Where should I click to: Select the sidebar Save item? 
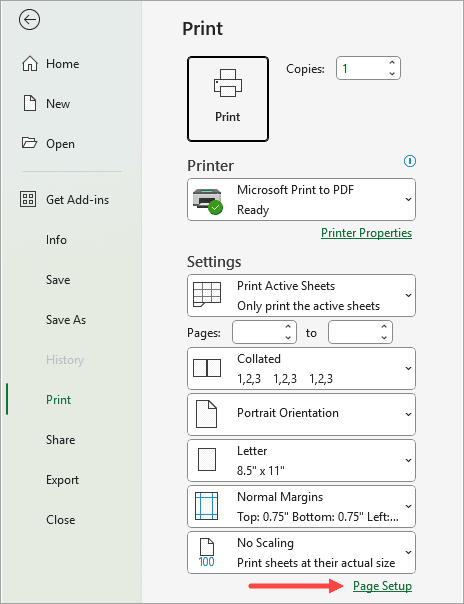58,280
